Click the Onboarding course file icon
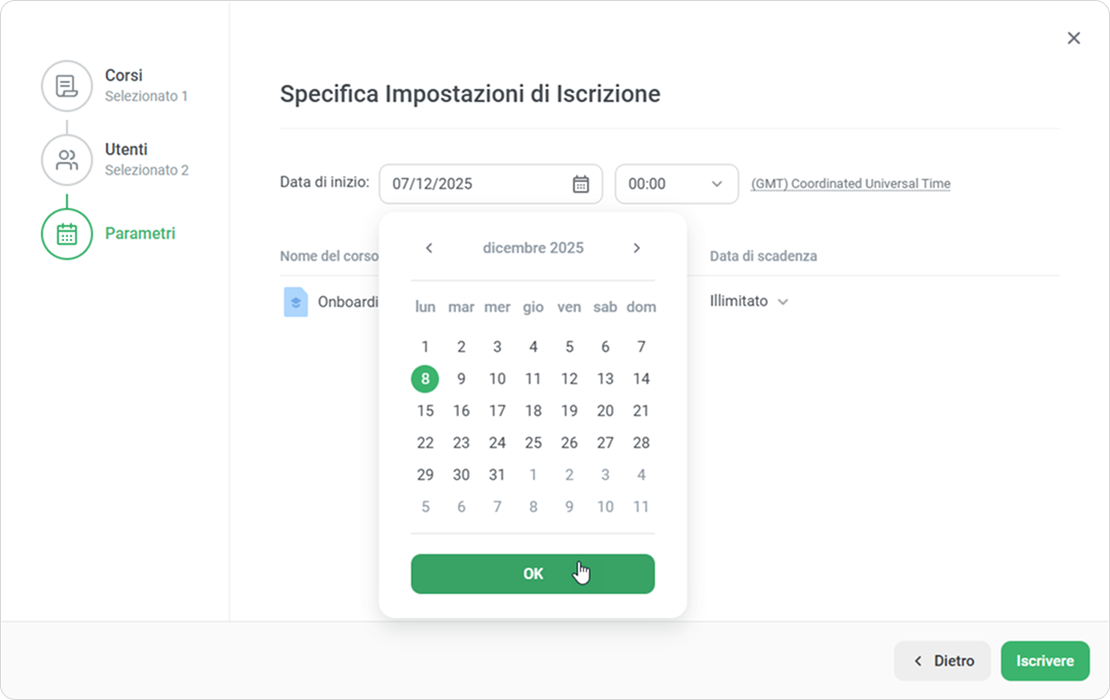The width and height of the screenshot is (1110, 700). [296, 301]
